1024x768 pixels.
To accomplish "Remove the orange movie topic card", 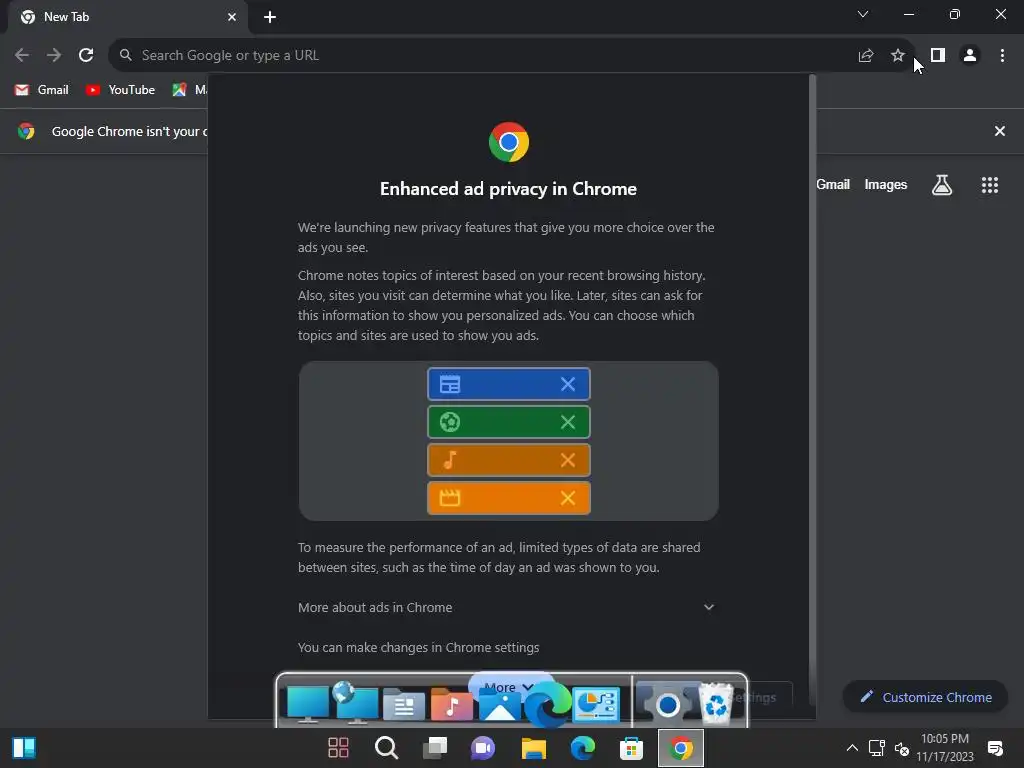I will [568, 498].
